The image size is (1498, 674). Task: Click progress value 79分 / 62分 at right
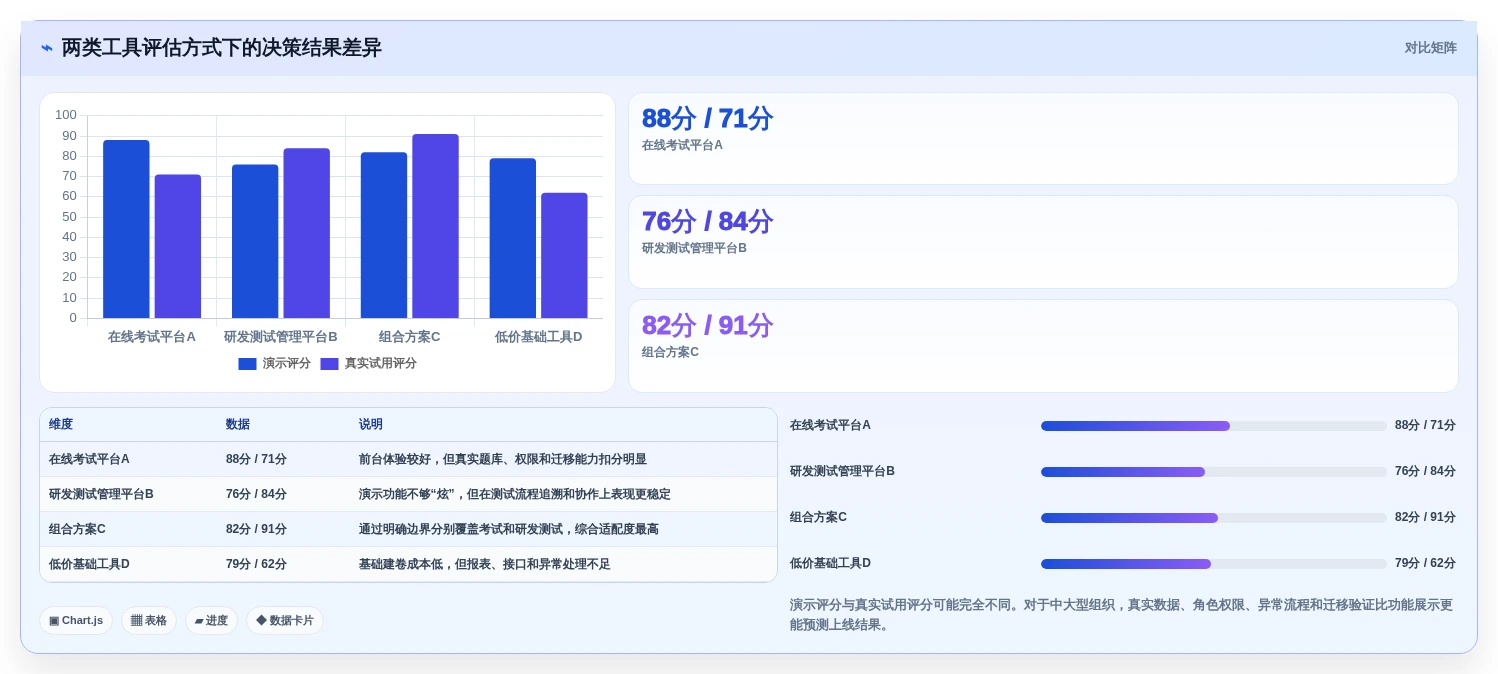1425,563
